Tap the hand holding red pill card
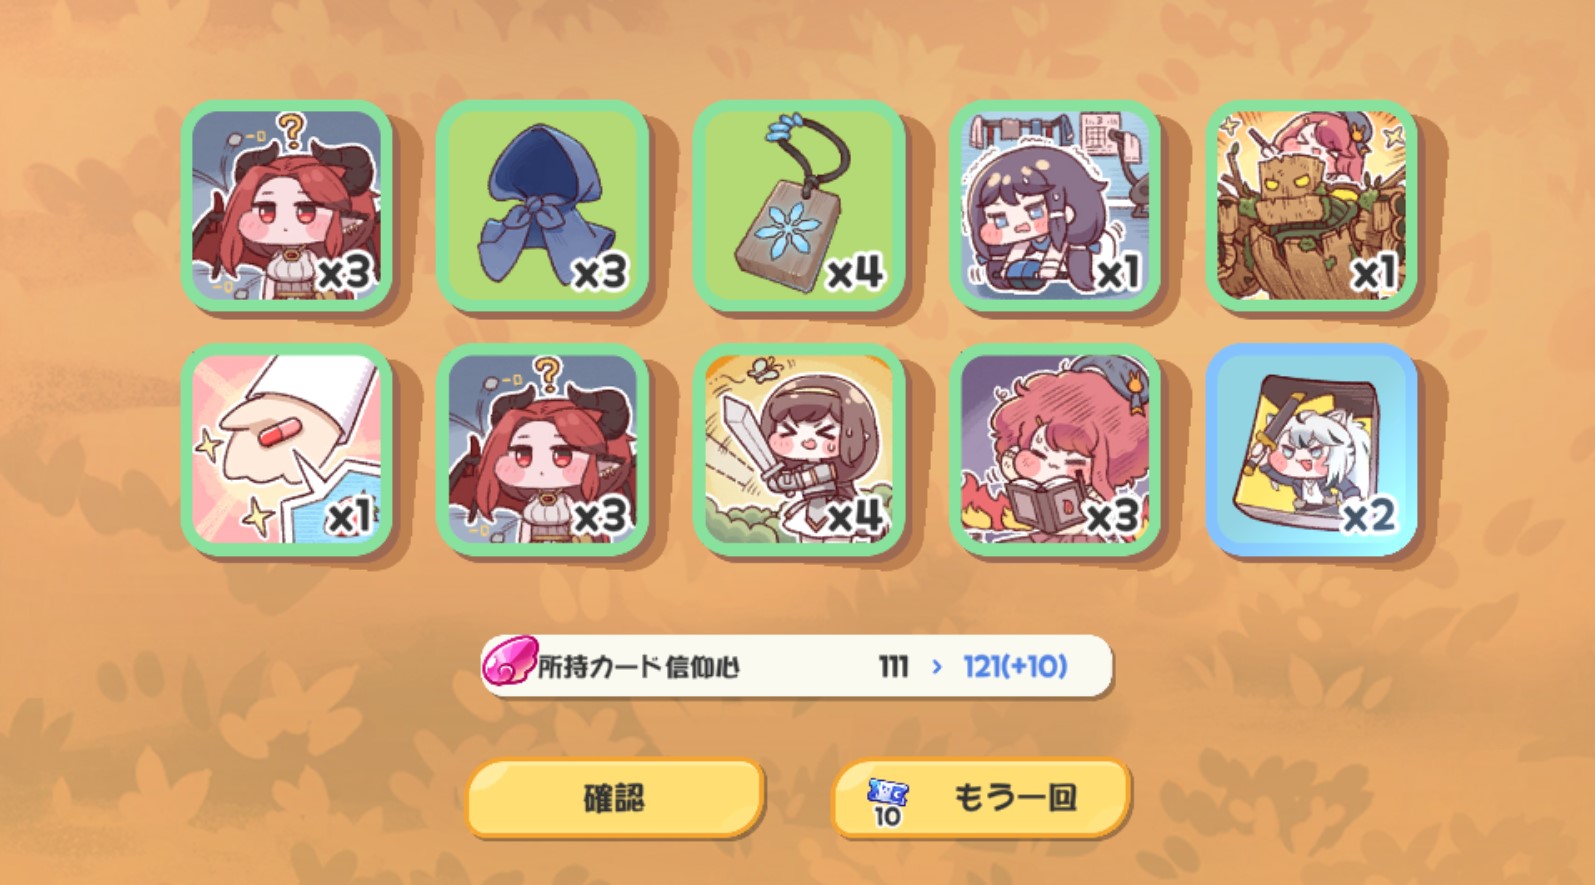The image size is (1595, 885). coord(287,450)
